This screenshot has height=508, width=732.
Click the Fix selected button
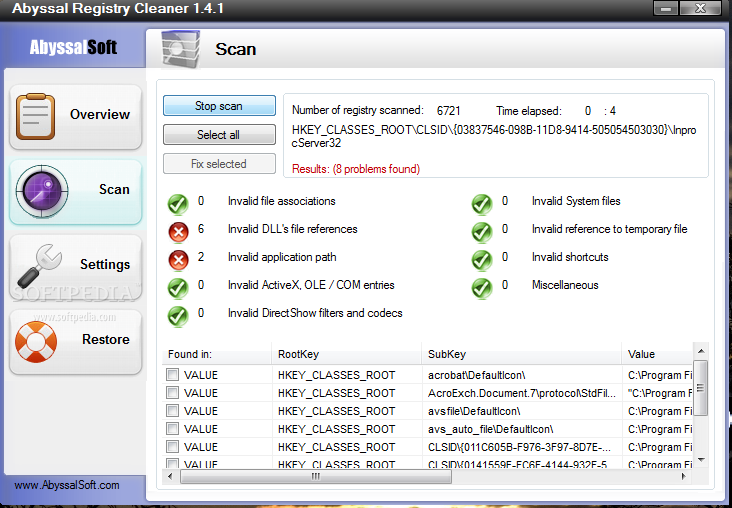click(219, 164)
